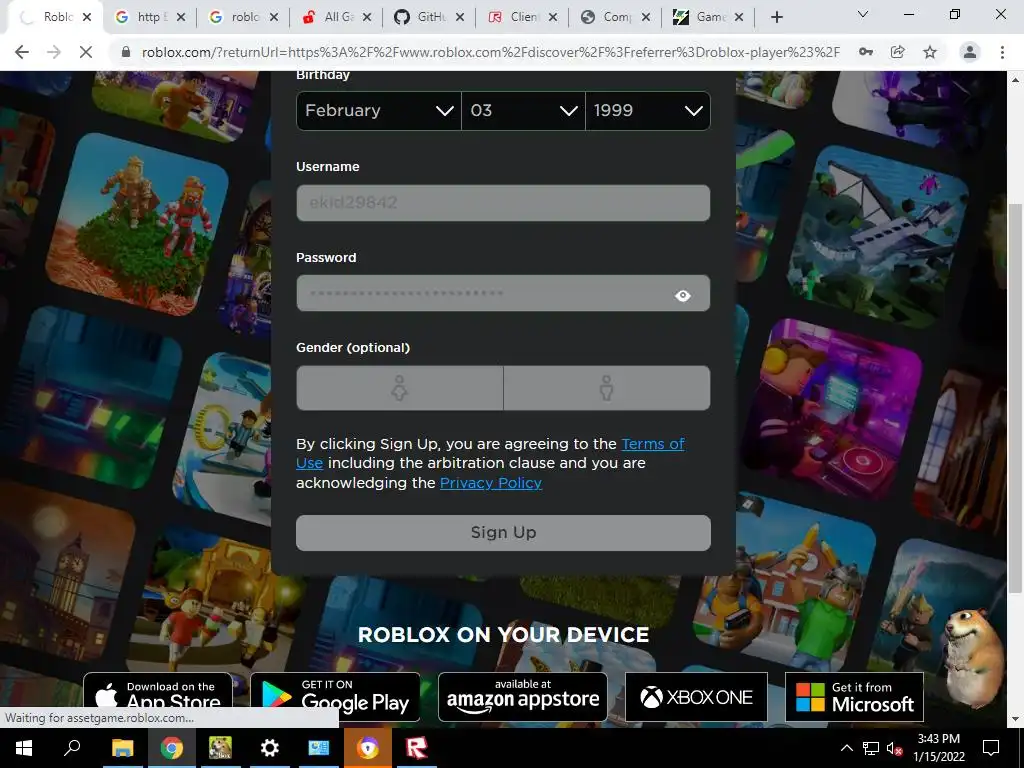The height and width of the screenshot is (768, 1024).
Task: Open File Explorer from the taskbar
Action: pyautogui.click(x=122, y=748)
